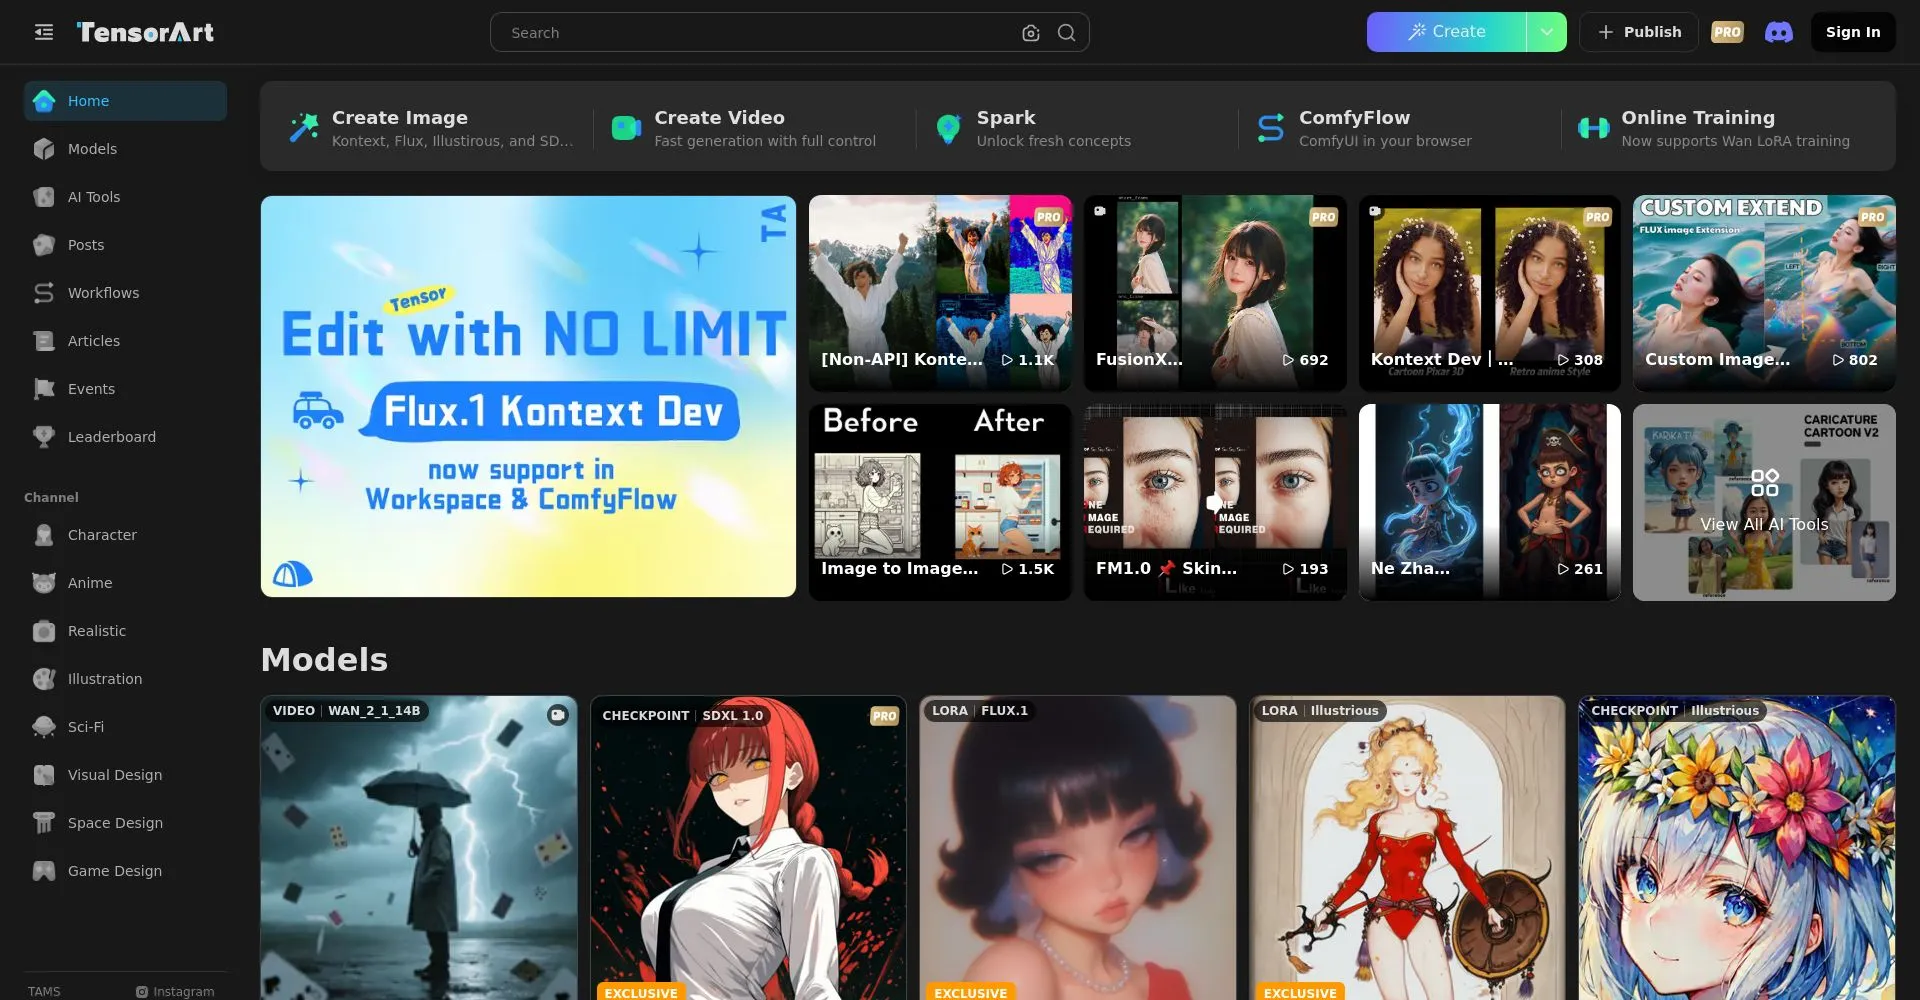This screenshot has height=1000, width=1920.
Task: Click the Create button
Action: coord(1447,32)
